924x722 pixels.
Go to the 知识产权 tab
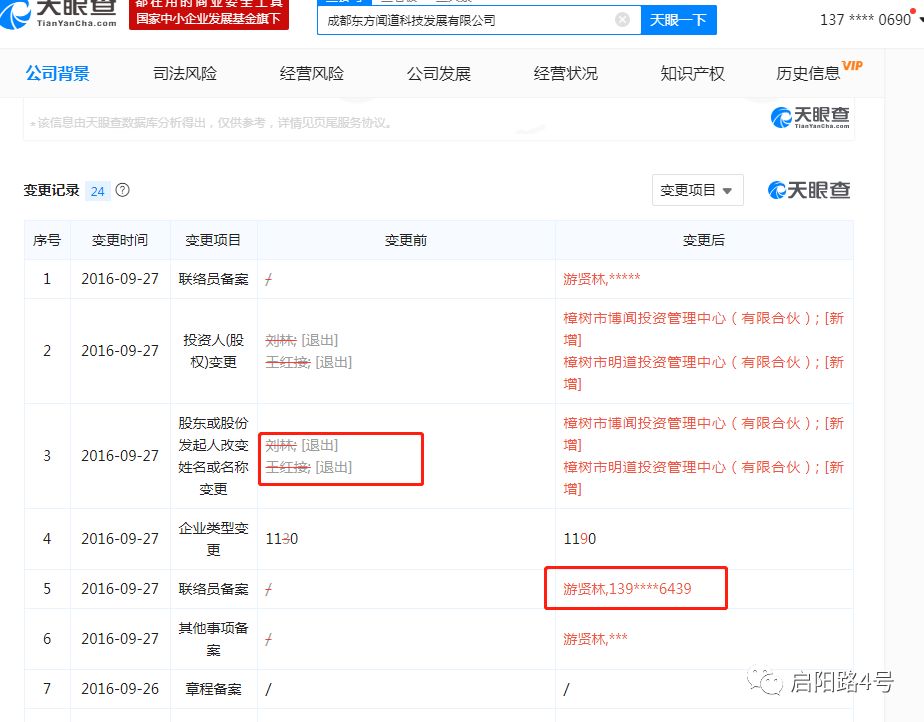click(x=692, y=74)
